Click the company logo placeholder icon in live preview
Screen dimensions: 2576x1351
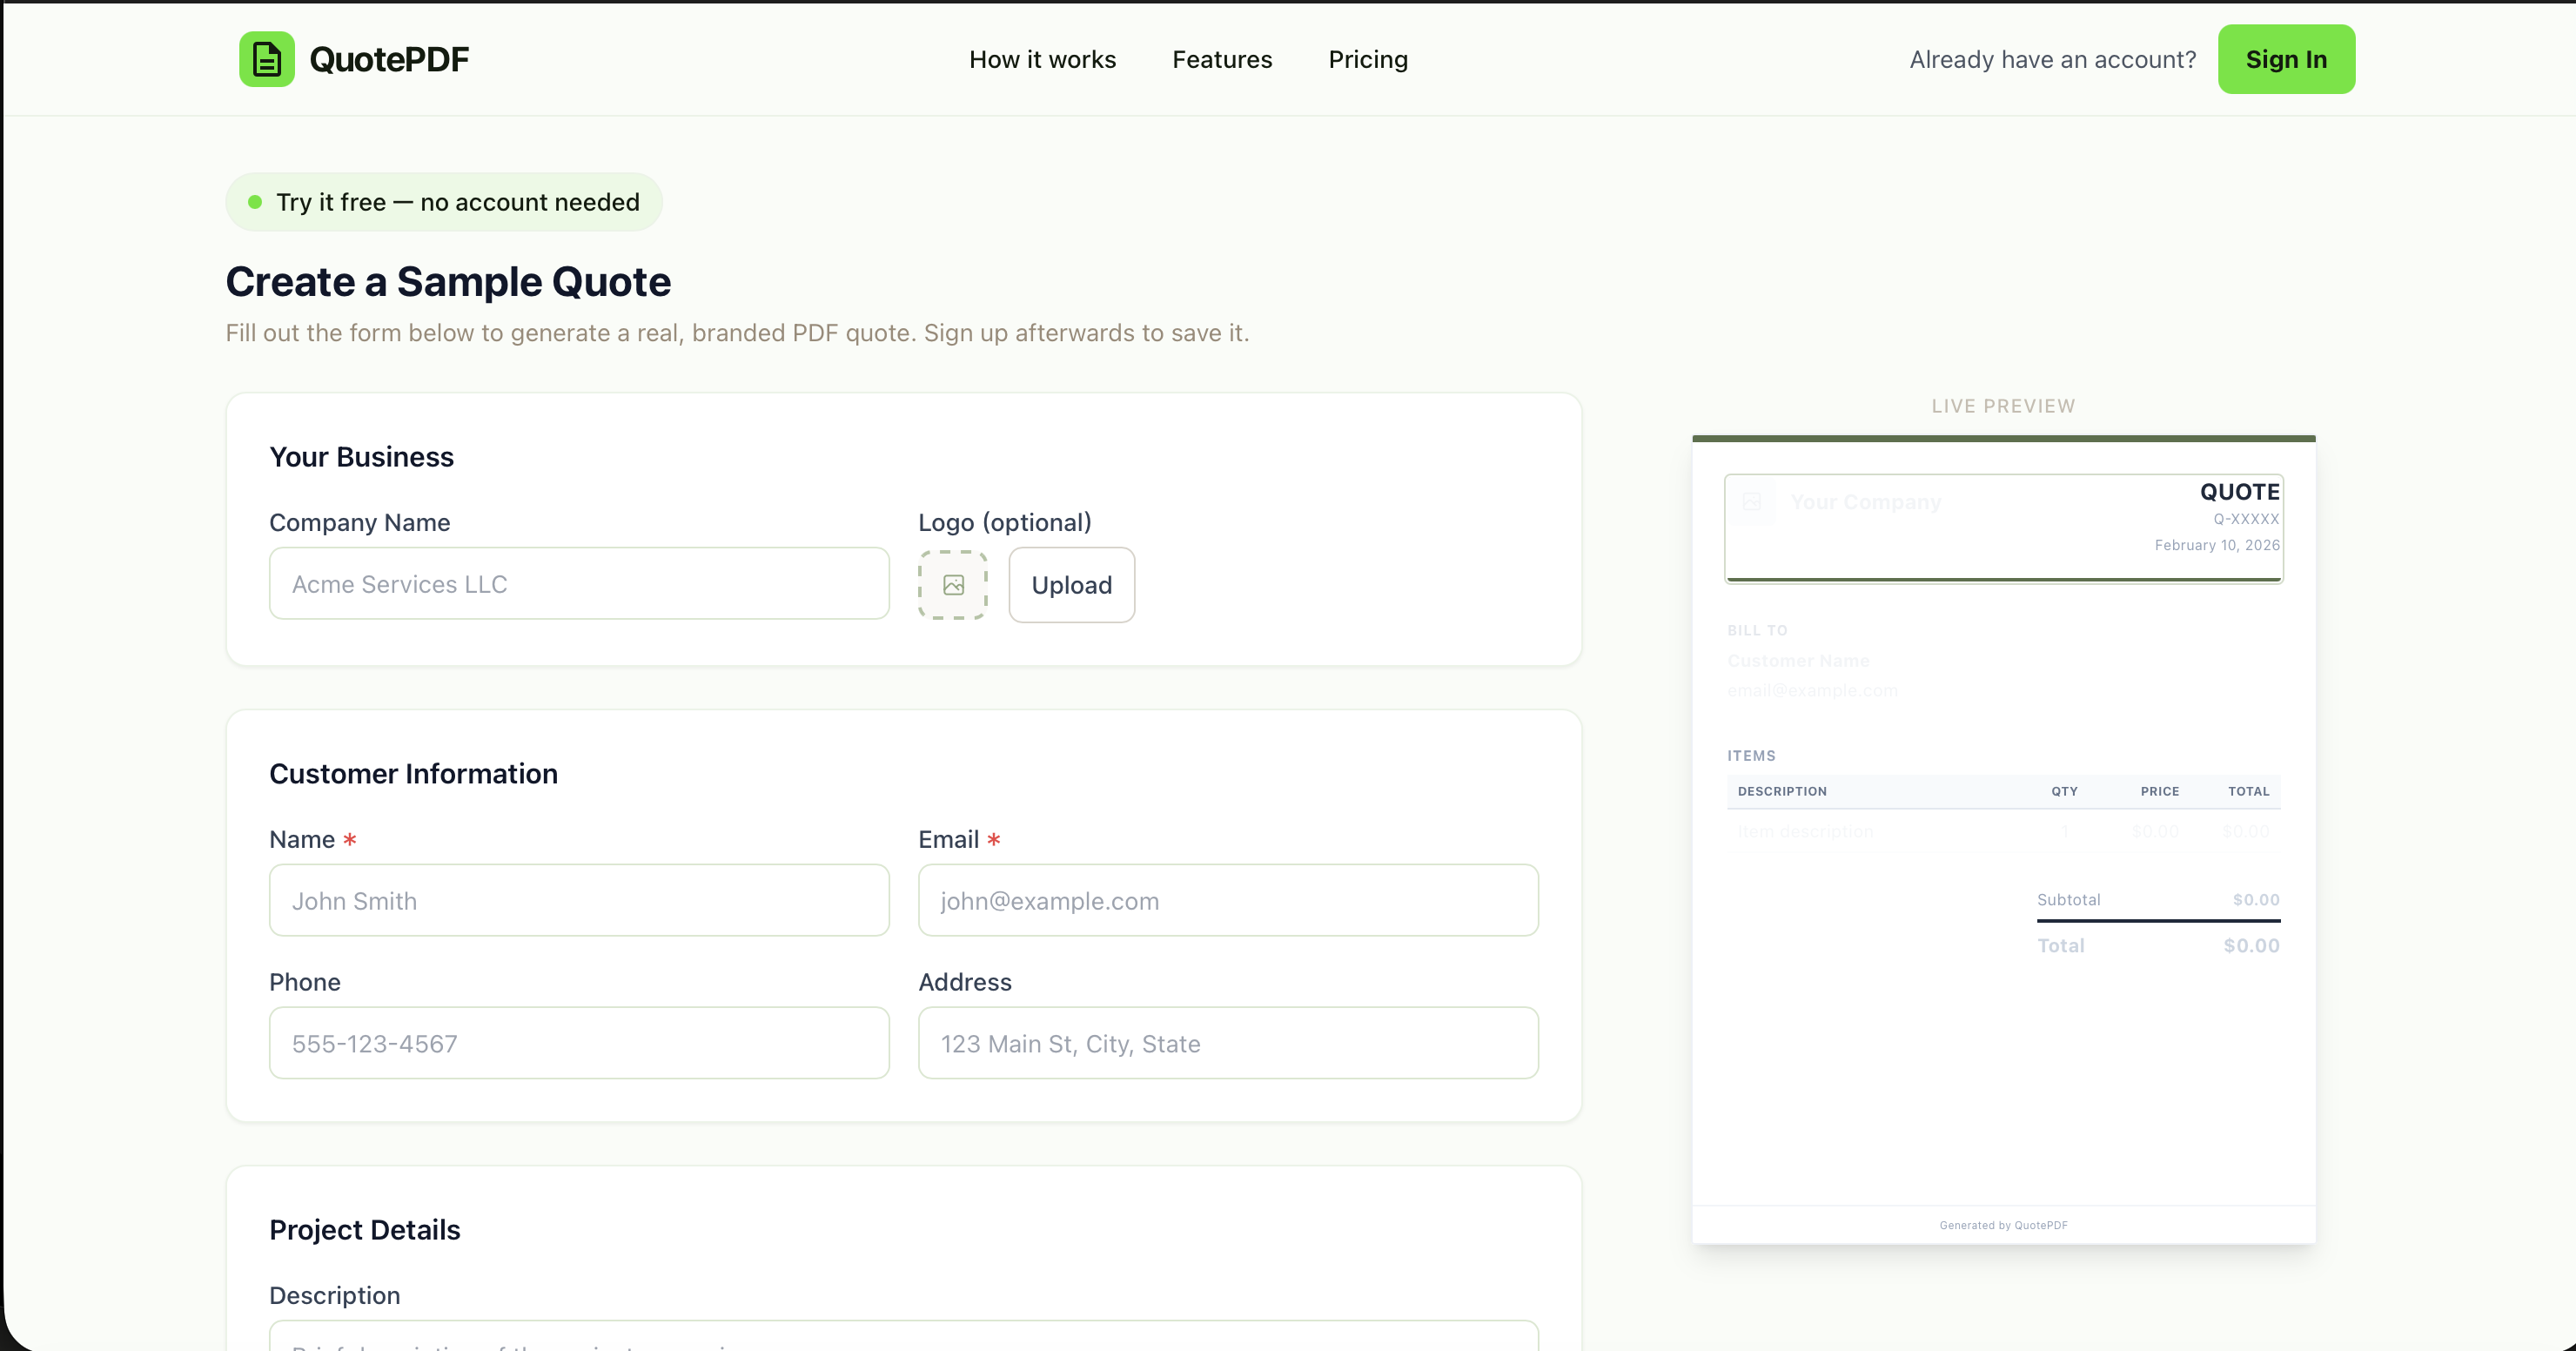(1752, 501)
